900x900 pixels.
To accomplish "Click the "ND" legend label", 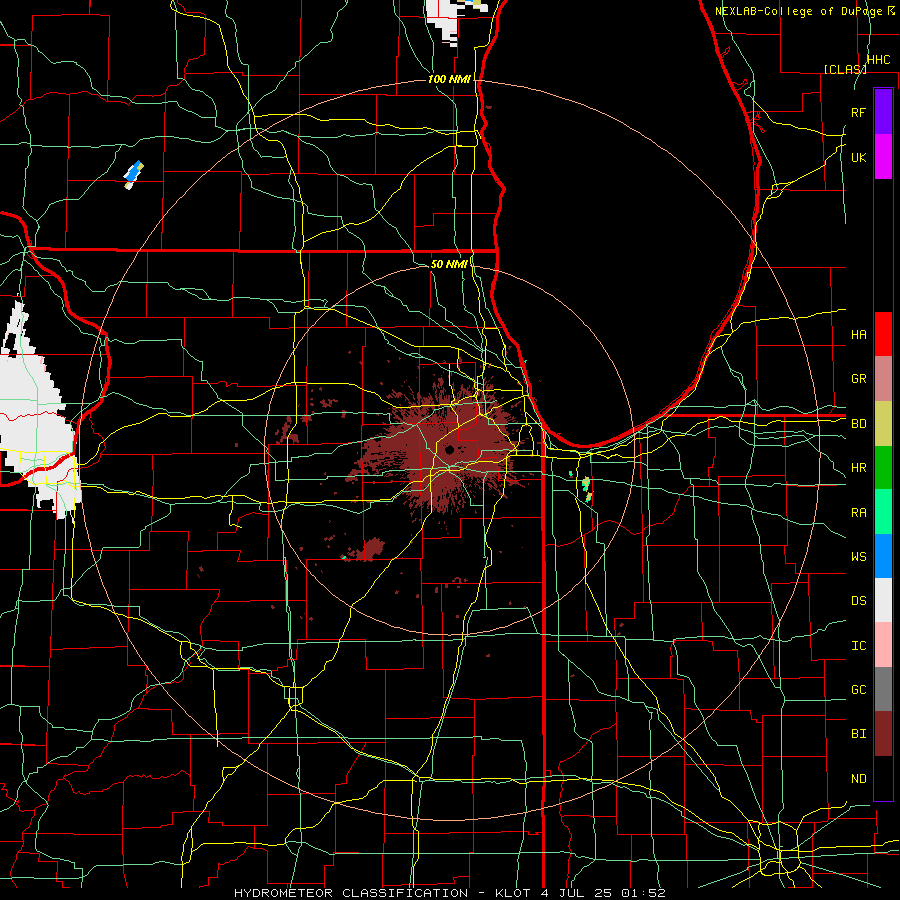I will pos(859,779).
